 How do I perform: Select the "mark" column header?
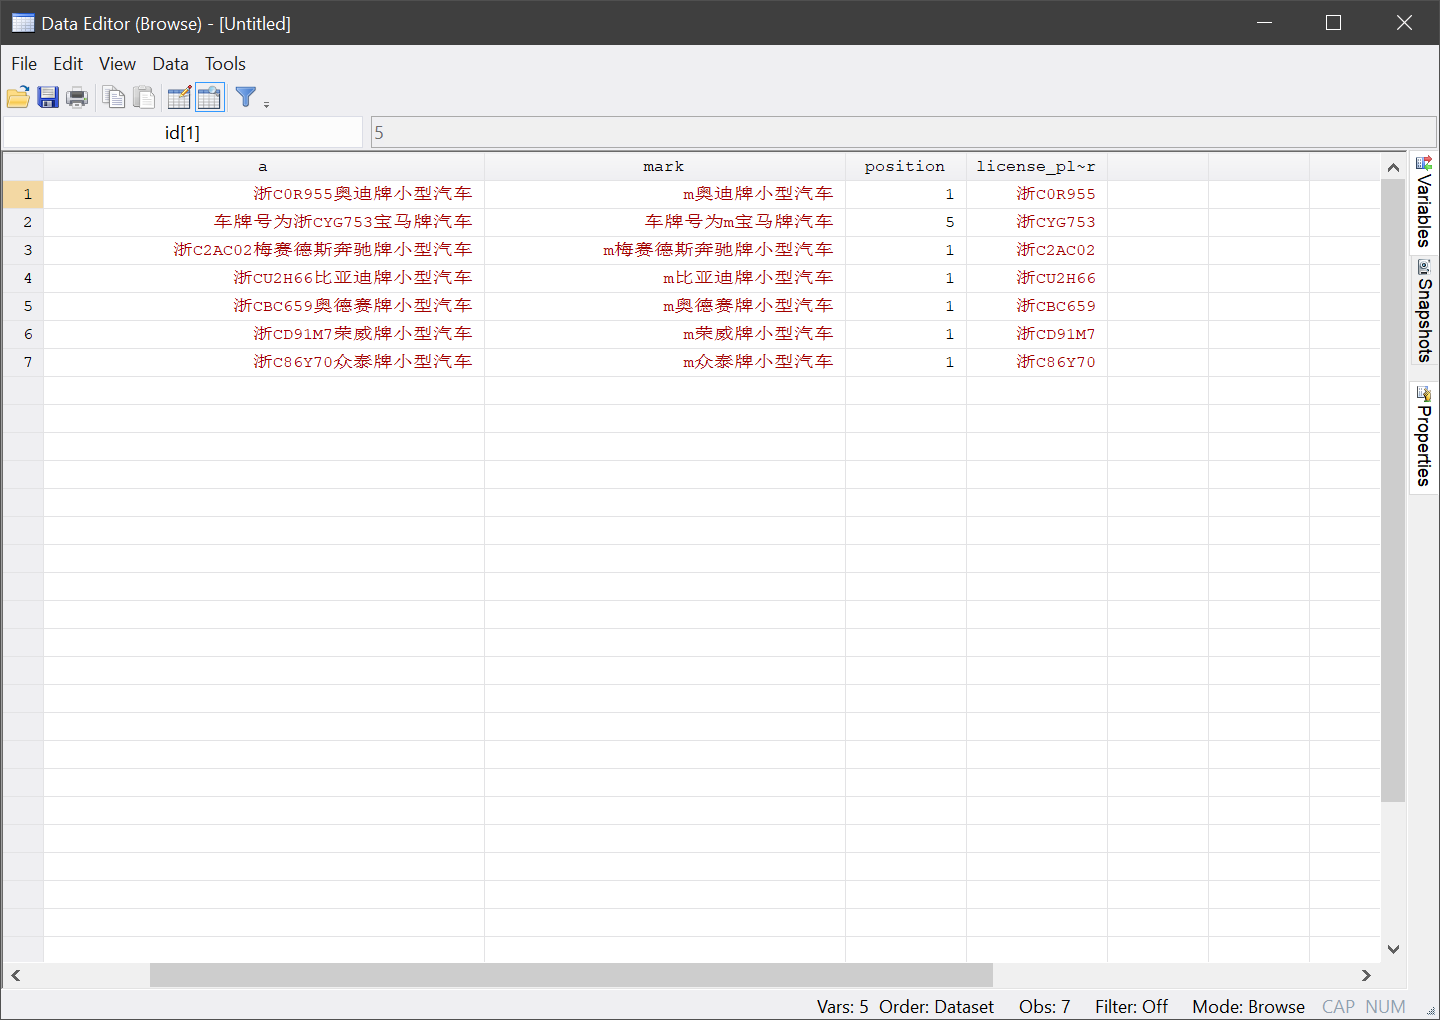click(x=665, y=166)
